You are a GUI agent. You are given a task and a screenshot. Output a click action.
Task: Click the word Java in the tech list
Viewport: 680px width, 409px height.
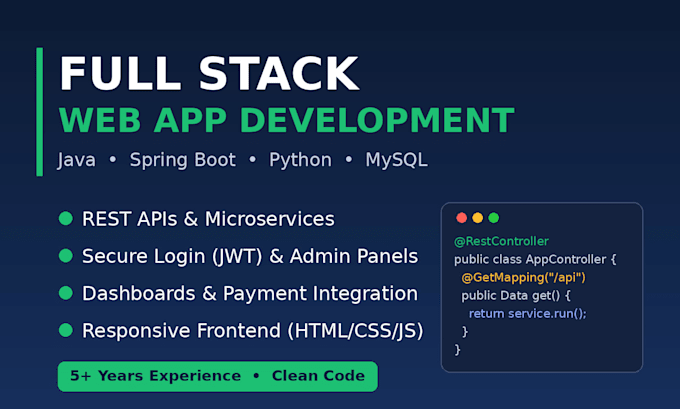76,160
